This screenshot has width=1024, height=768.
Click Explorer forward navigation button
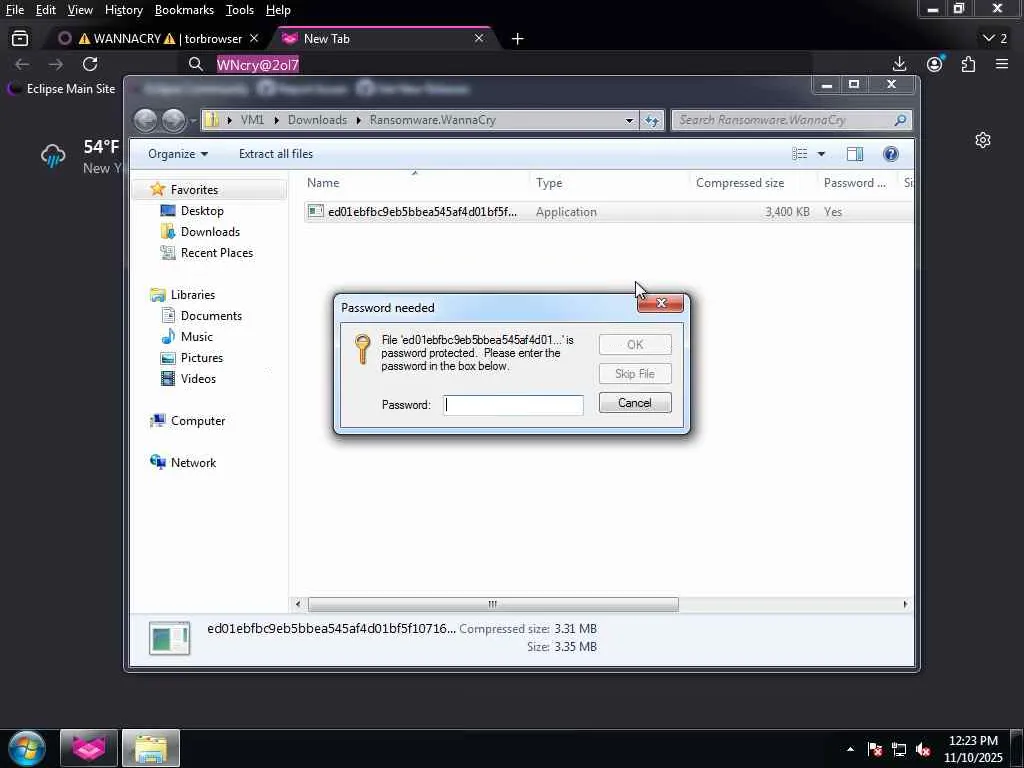[x=174, y=120]
